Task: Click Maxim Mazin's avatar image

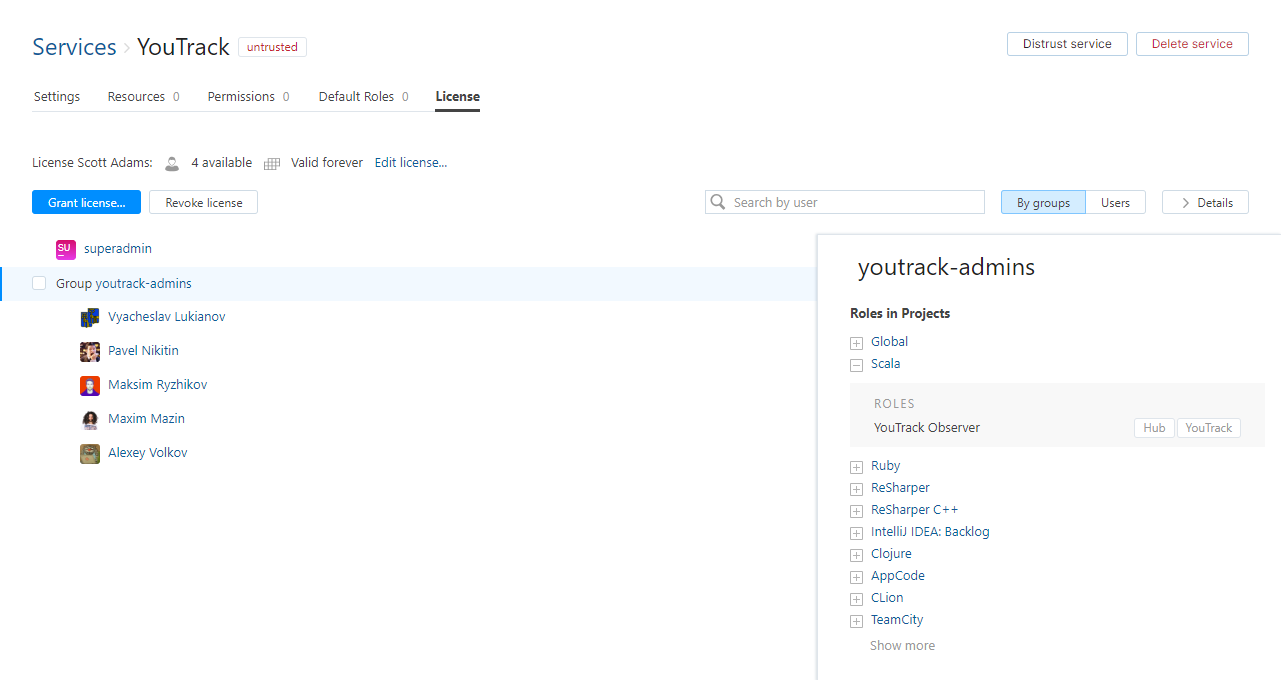Action: 90,419
